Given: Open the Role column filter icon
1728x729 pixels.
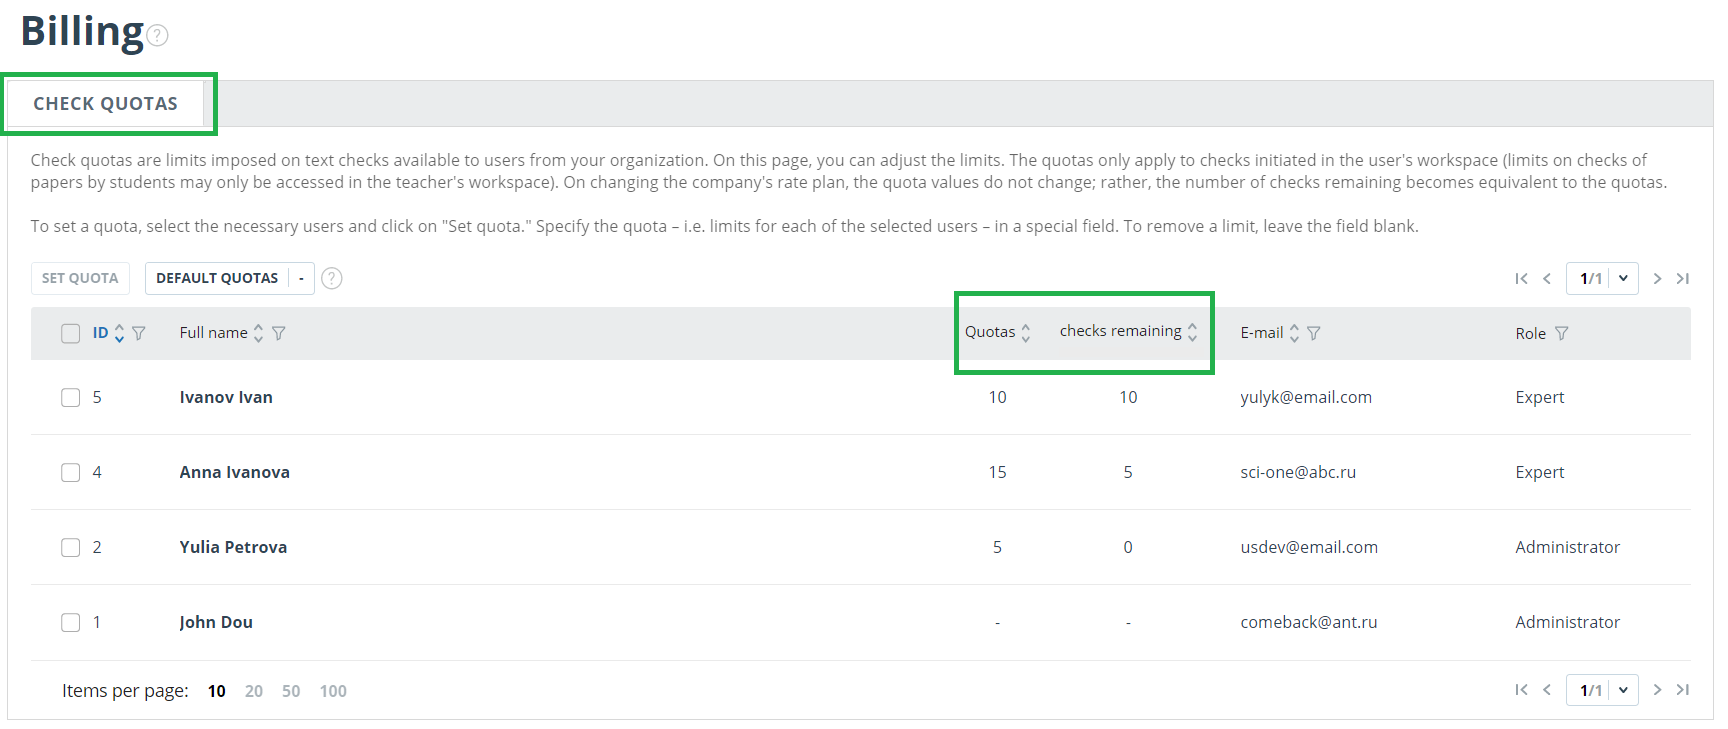Looking at the screenshot, I should click(1562, 333).
